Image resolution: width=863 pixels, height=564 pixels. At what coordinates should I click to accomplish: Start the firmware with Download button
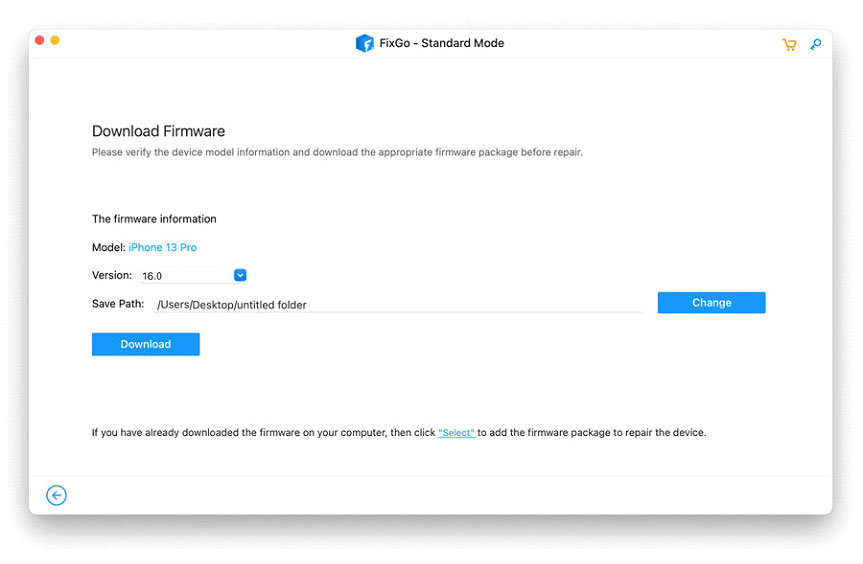click(146, 344)
